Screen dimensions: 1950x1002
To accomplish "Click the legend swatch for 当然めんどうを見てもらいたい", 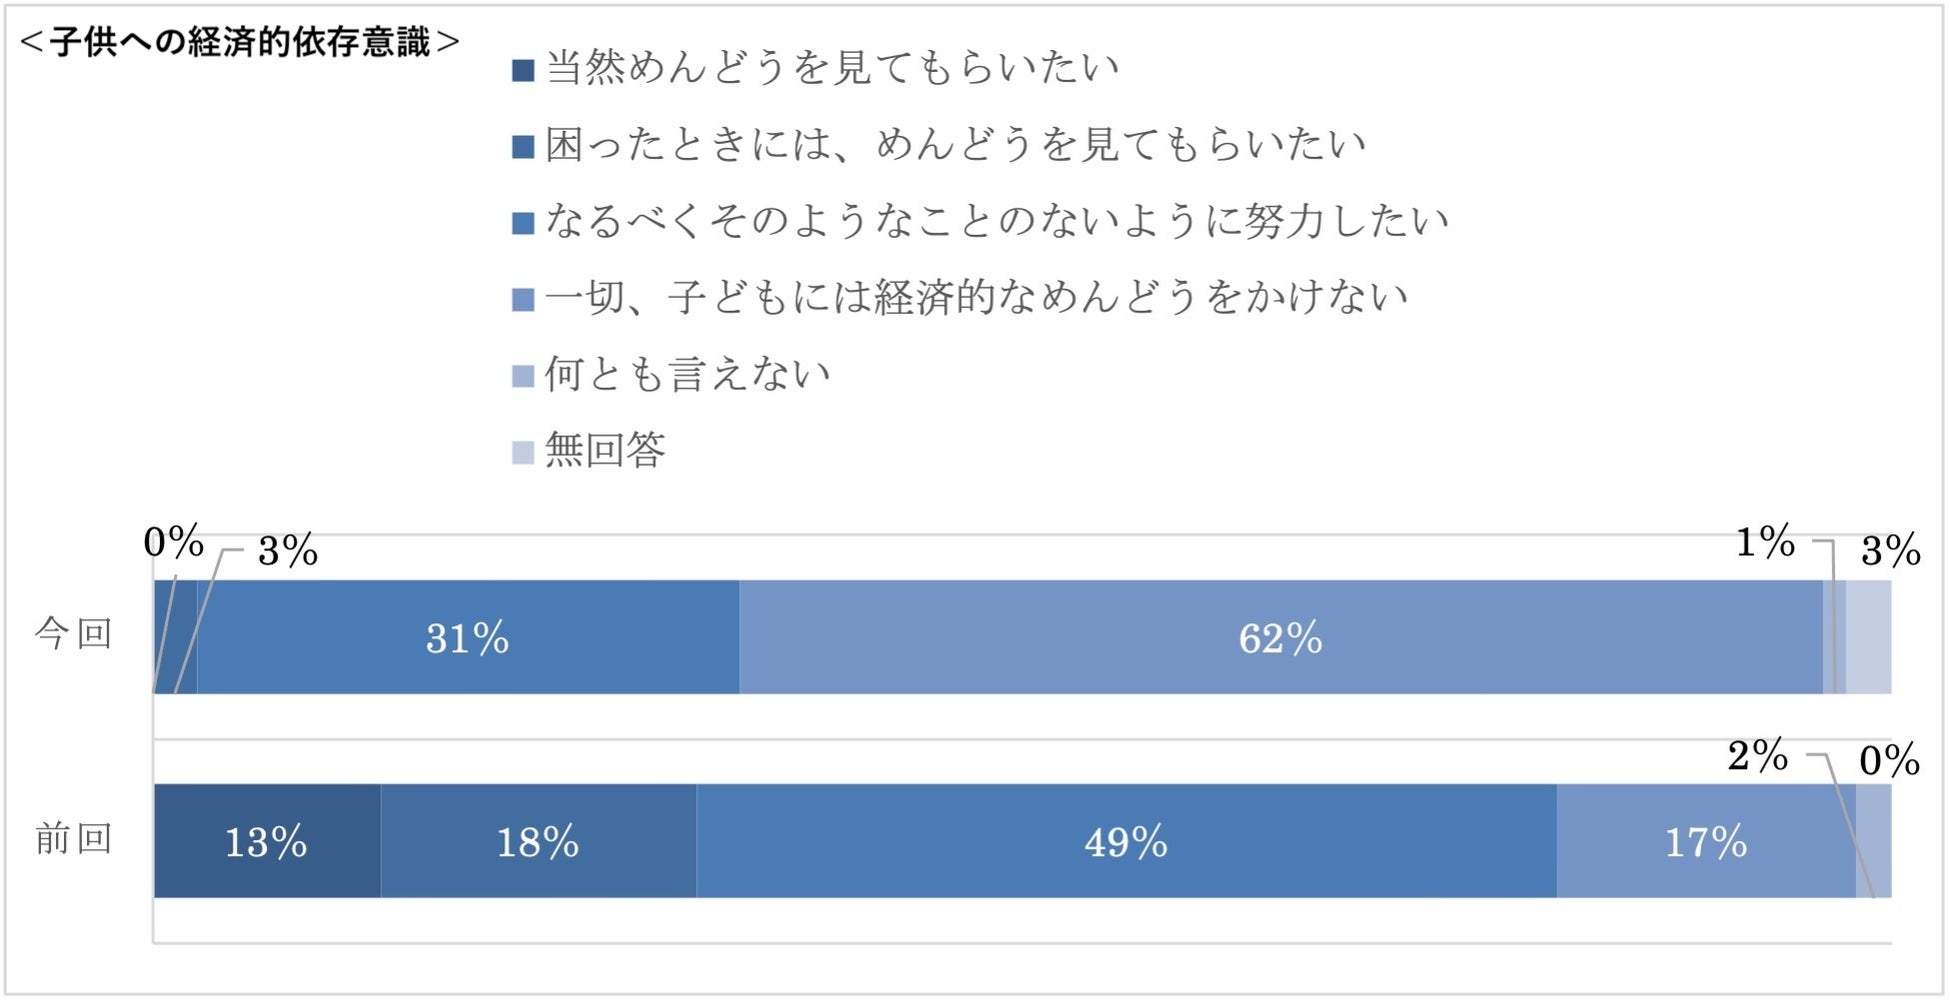I will click(523, 71).
